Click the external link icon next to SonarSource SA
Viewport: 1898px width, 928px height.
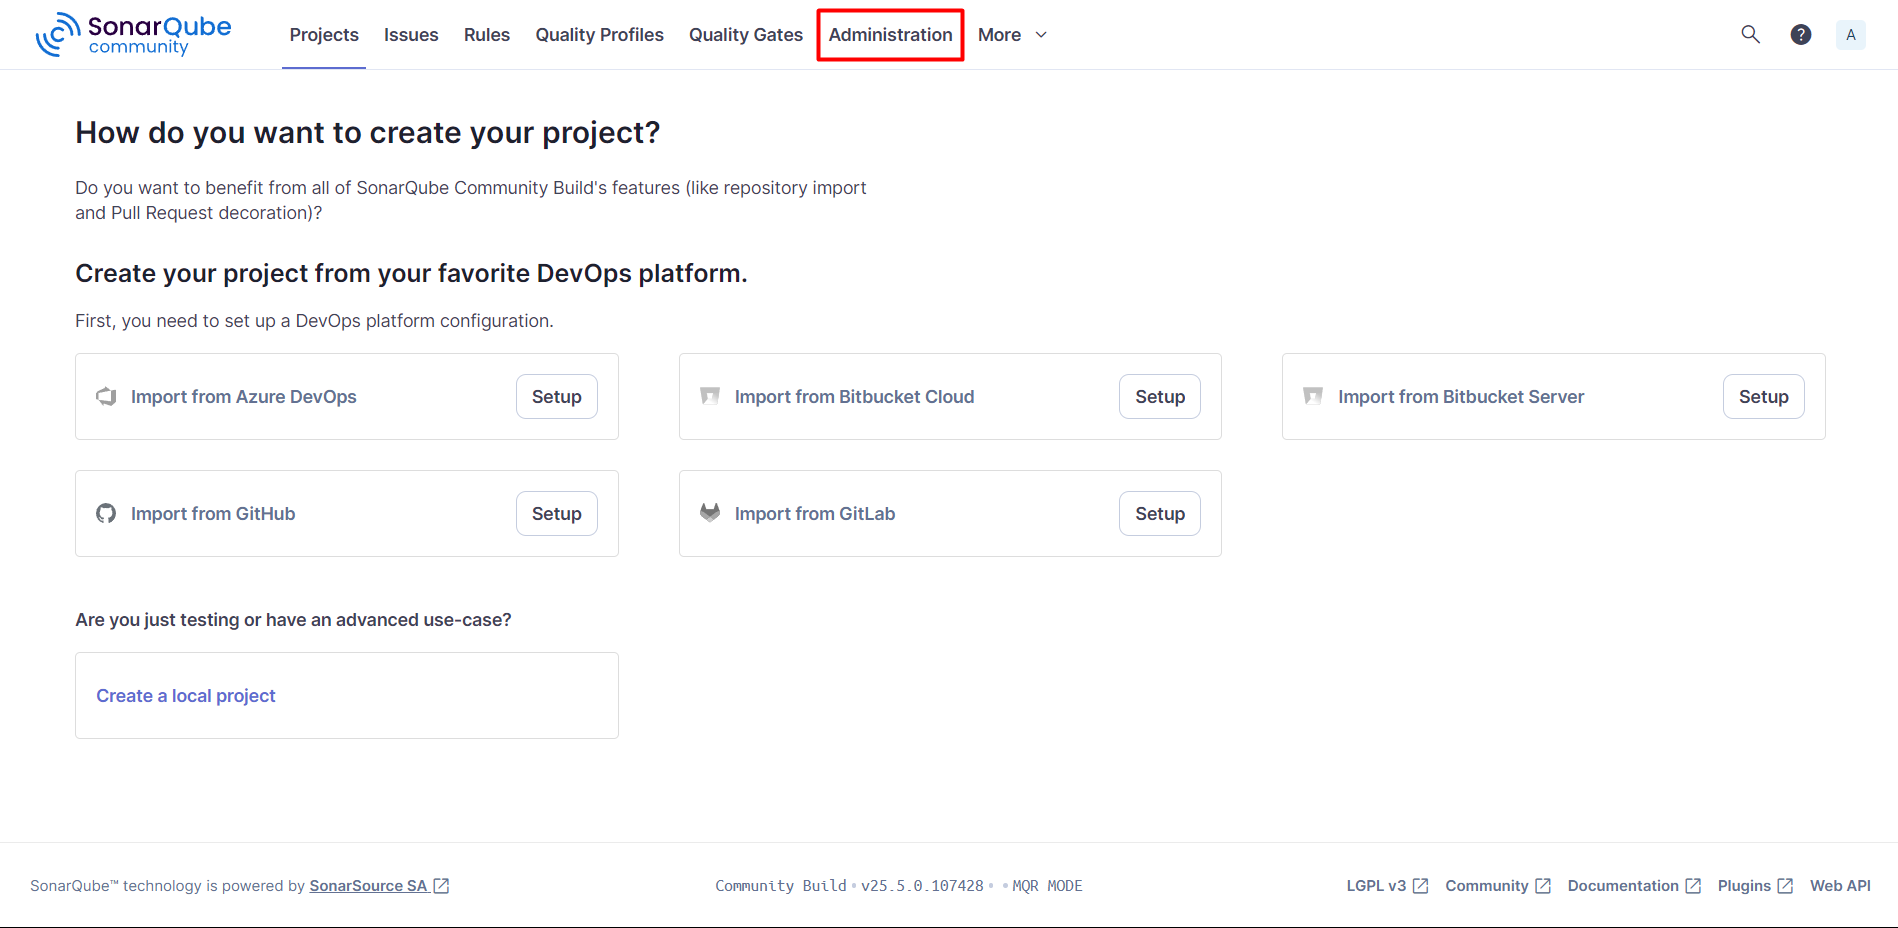[441, 885]
